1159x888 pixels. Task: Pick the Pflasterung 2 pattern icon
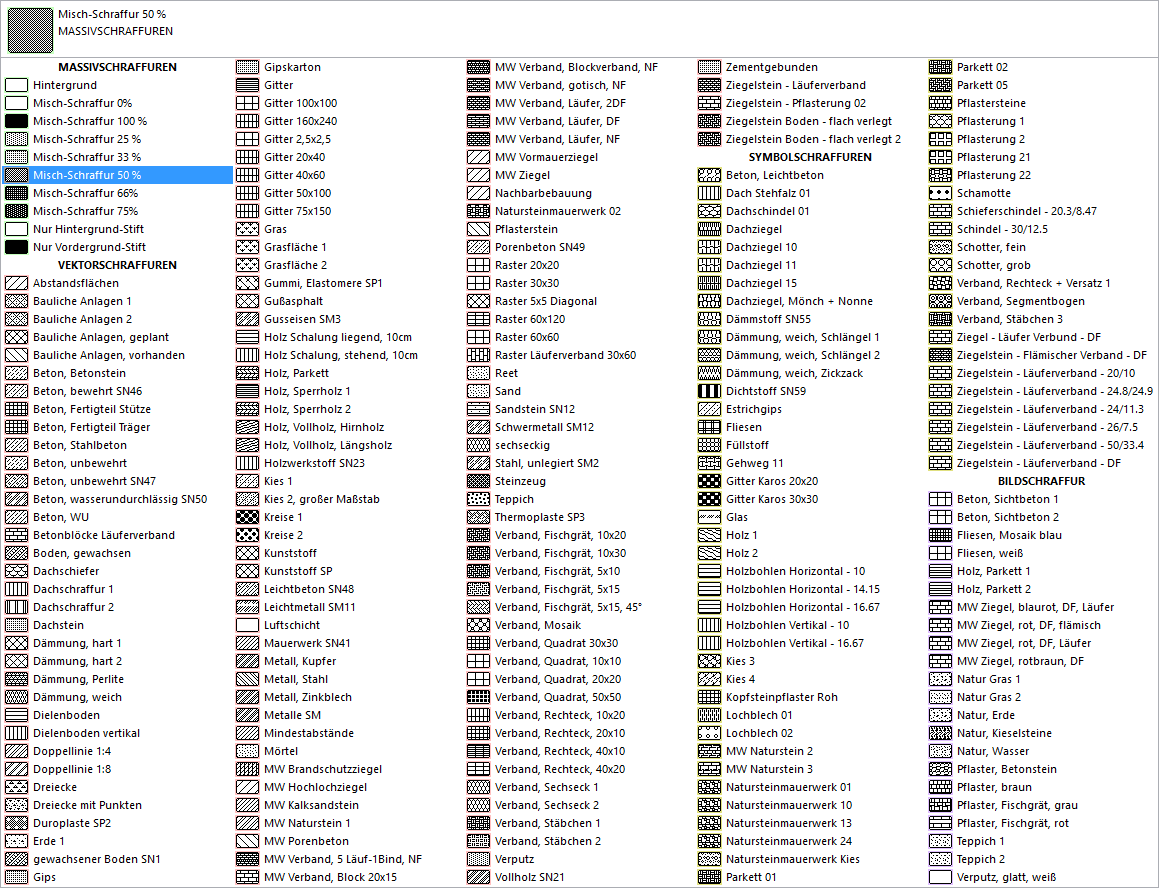coord(940,139)
